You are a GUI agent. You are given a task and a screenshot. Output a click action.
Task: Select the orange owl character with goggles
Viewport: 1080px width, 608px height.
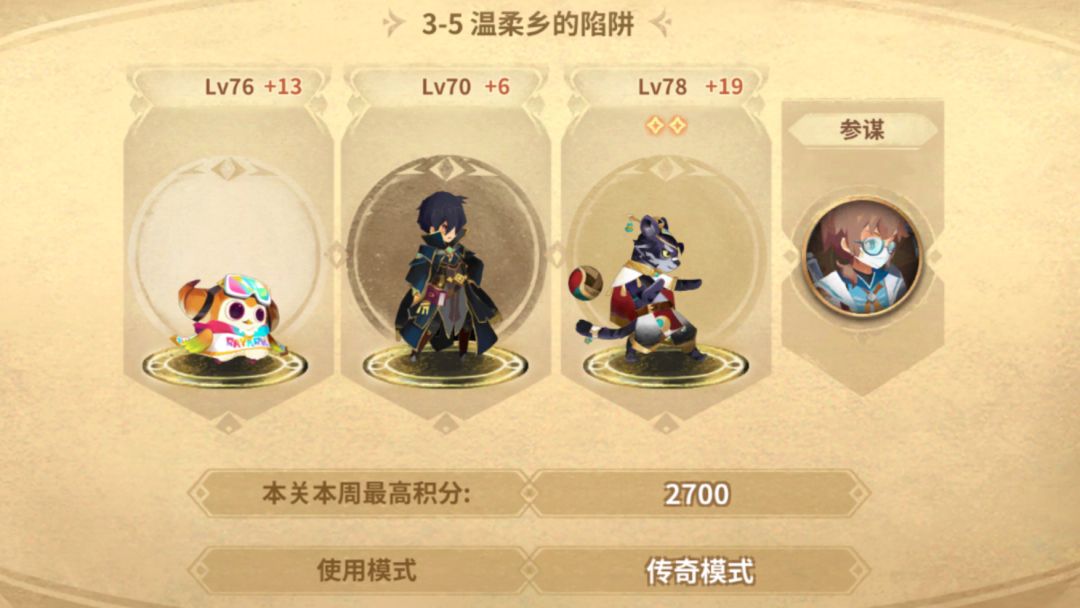point(227,317)
